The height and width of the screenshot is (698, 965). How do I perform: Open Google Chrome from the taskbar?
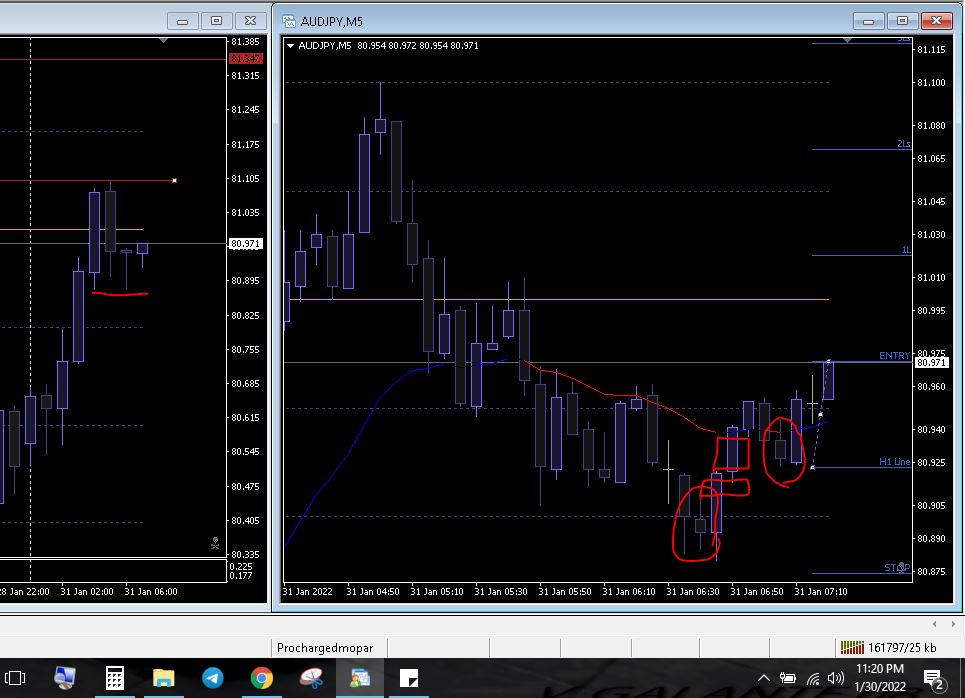(262, 679)
